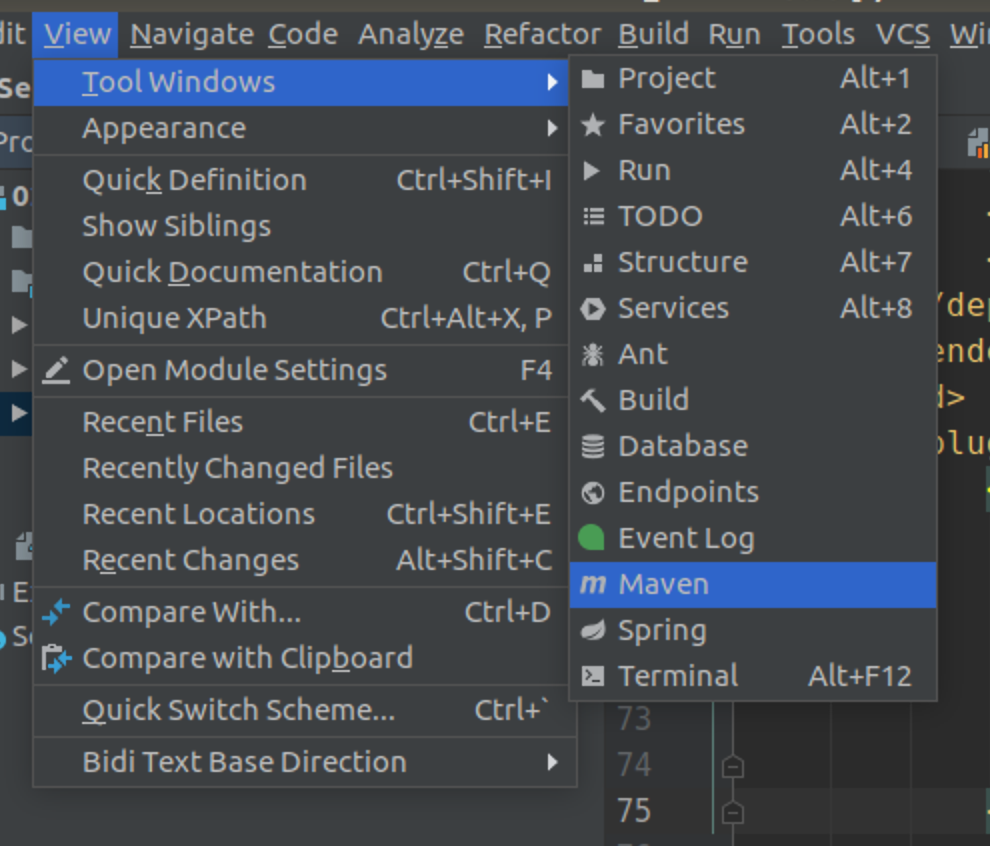The width and height of the screenshot is (990, 846).
Task: Click the Spring leaf icon
Action: (593, 630)
